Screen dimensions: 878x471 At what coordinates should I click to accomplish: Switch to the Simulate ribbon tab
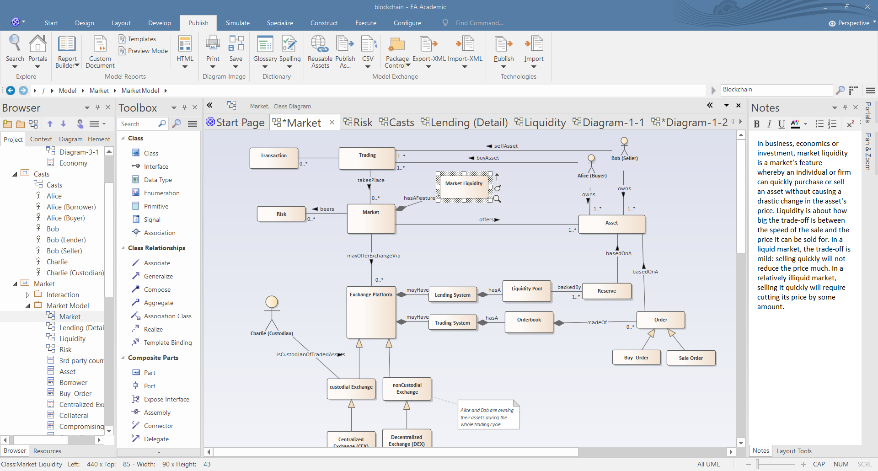pyautogui.click(x=237, y=21)
